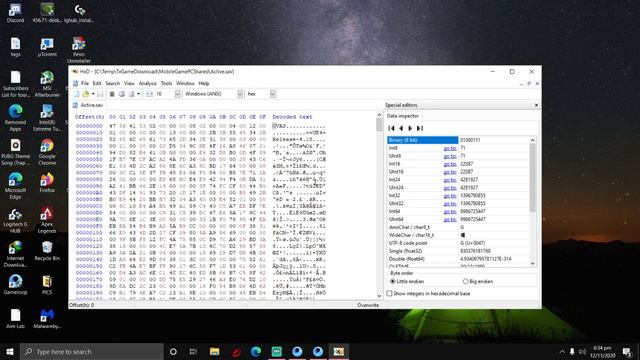Viewport: 640px width, 360px height.
Task: Open View menu in HxD
Action: 129,83
